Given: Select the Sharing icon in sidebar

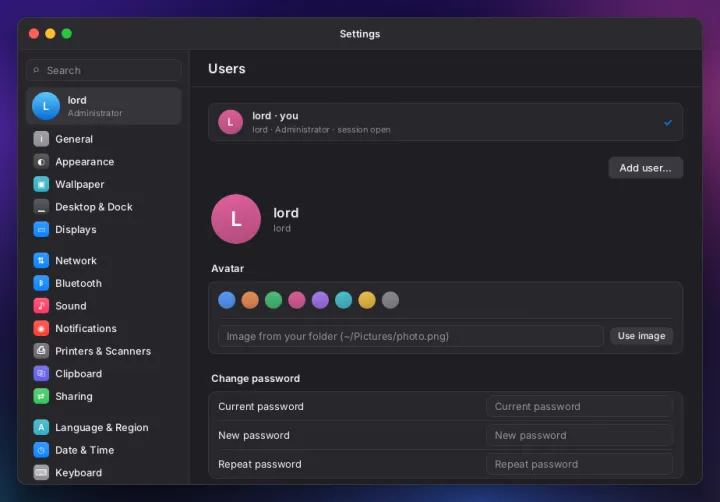Looking at the screenshot, I should [x=41, y=396].
